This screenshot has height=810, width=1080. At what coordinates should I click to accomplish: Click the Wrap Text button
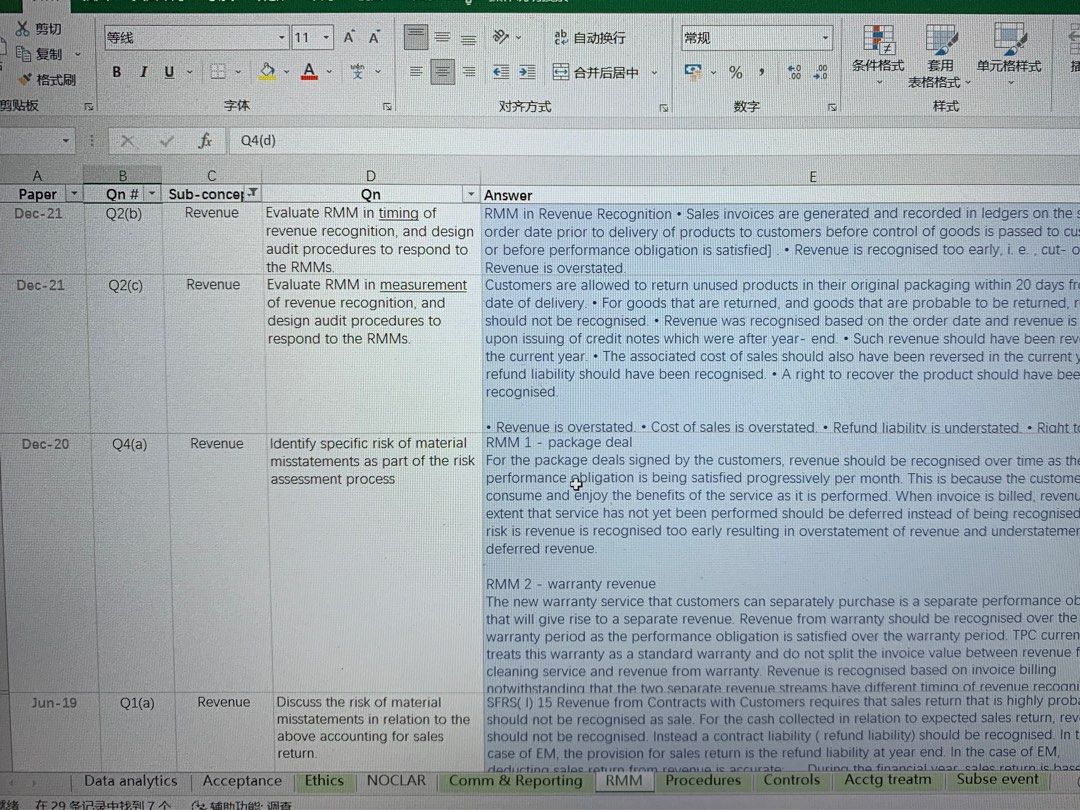click(x=590, y=38)
